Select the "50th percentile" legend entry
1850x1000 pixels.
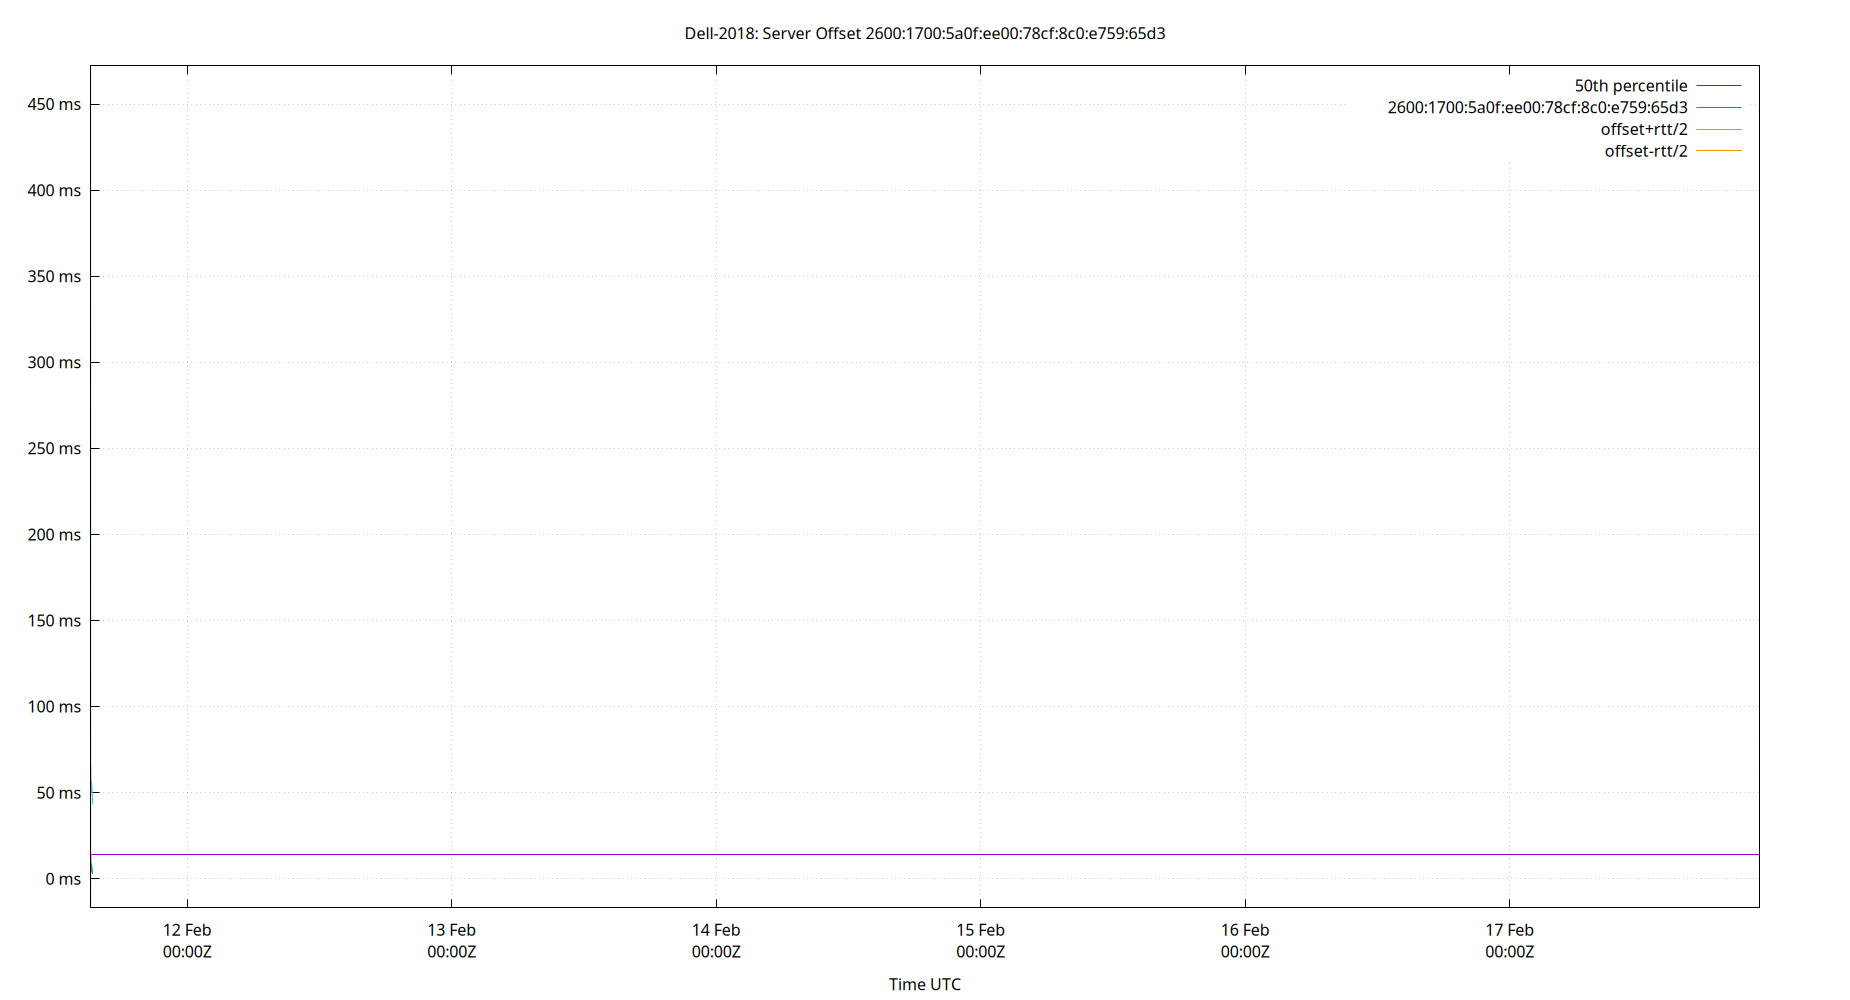pos(1631,85)
